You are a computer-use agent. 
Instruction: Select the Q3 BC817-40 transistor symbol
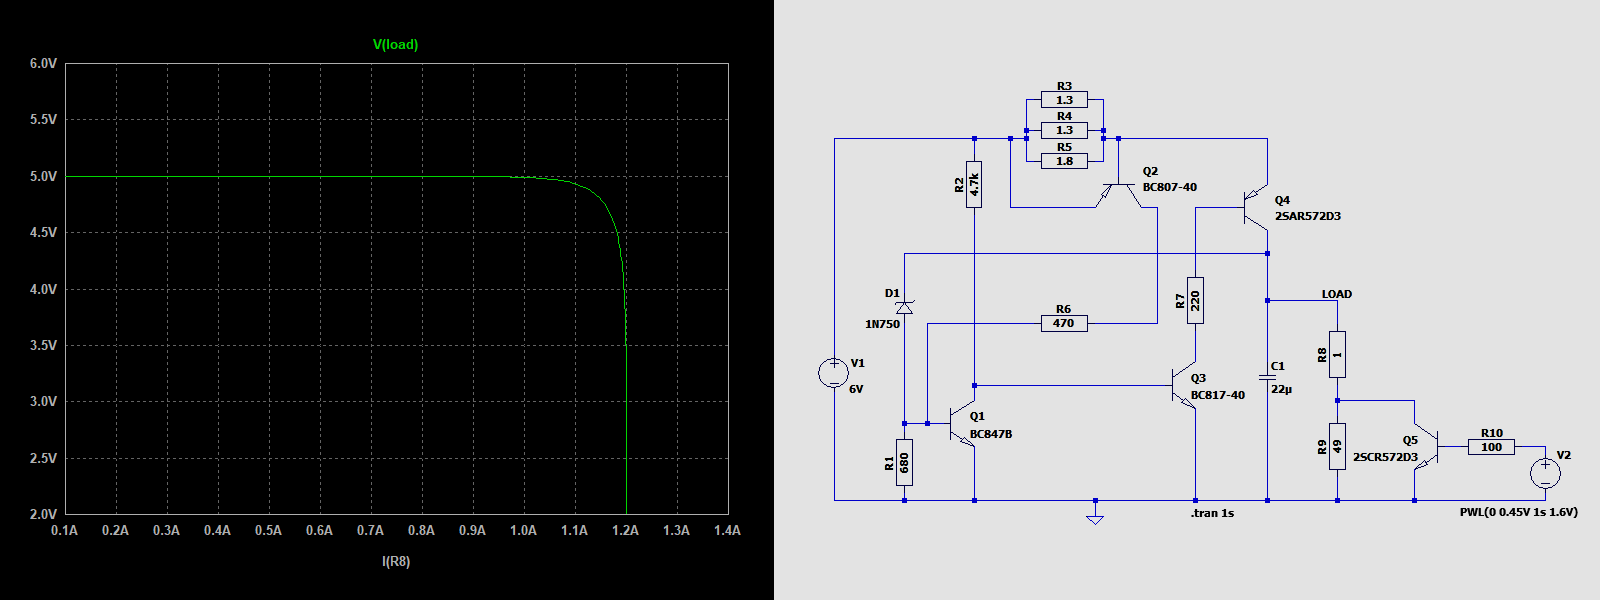pyautogui.click(x=1185, y=386)
